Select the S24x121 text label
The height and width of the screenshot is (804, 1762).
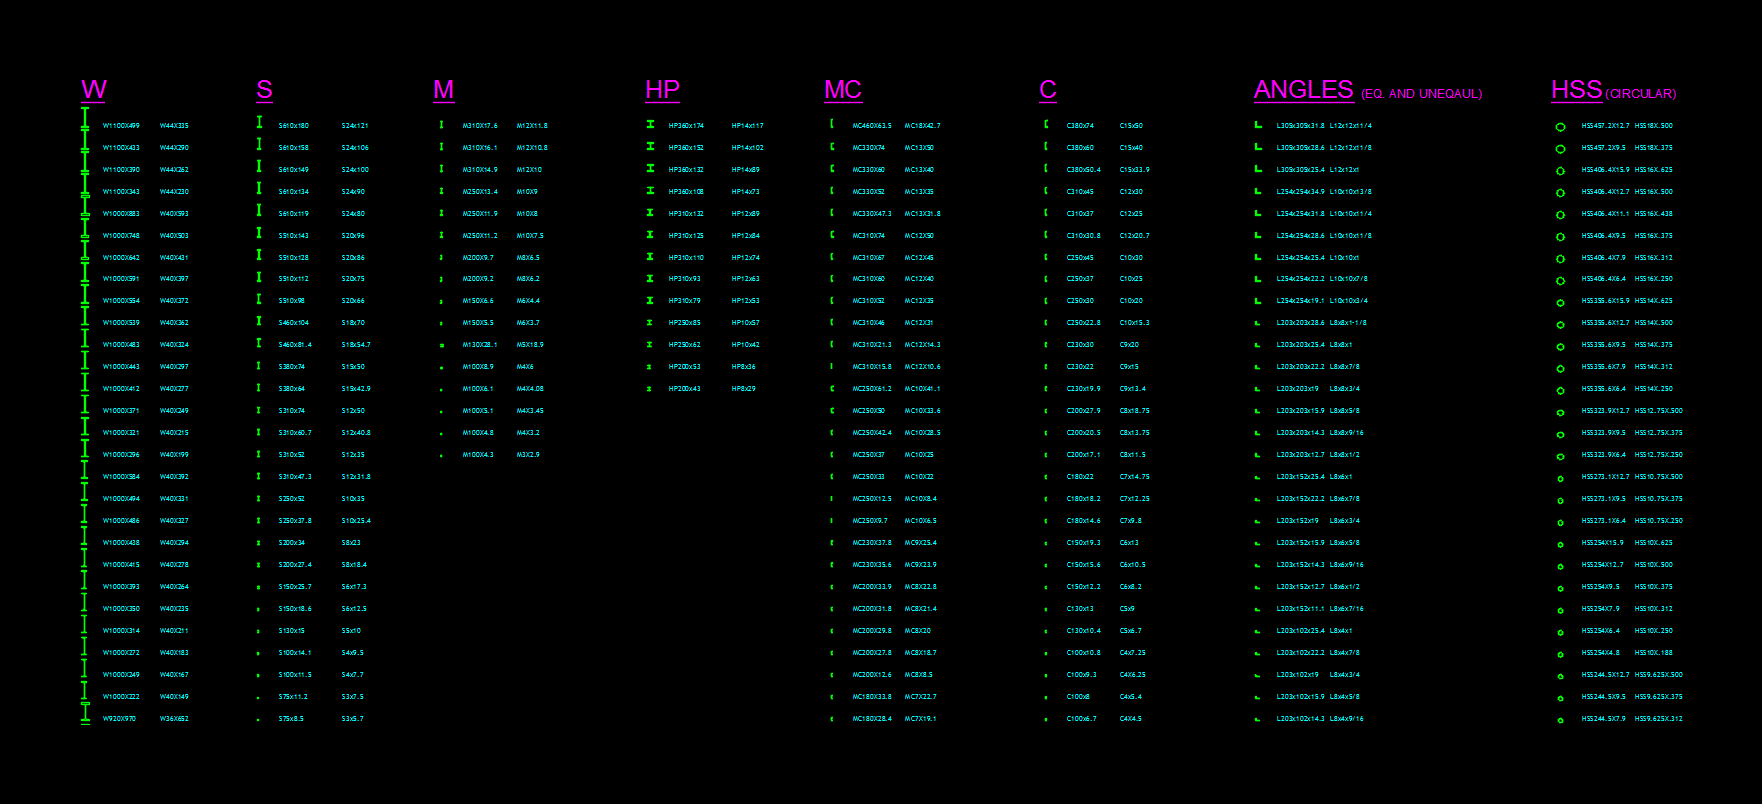tap(355, 126)
